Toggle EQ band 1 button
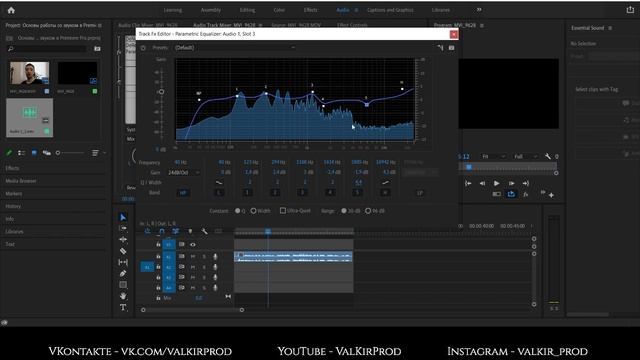The height and width of the screenshot is (360, 640). tap(247, 193)
